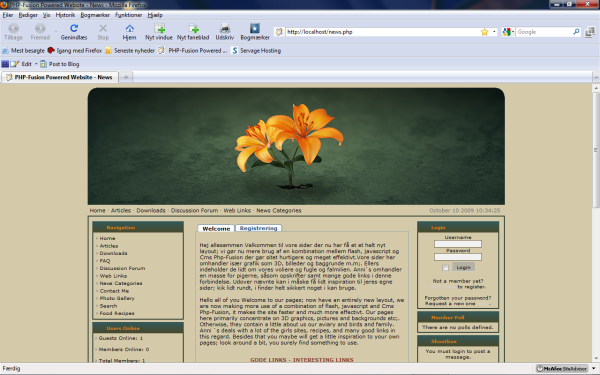The height and width of the screenshot is (375, 600).
Task: Open Articles link in Navigation panel
Action: click(109, 246)
